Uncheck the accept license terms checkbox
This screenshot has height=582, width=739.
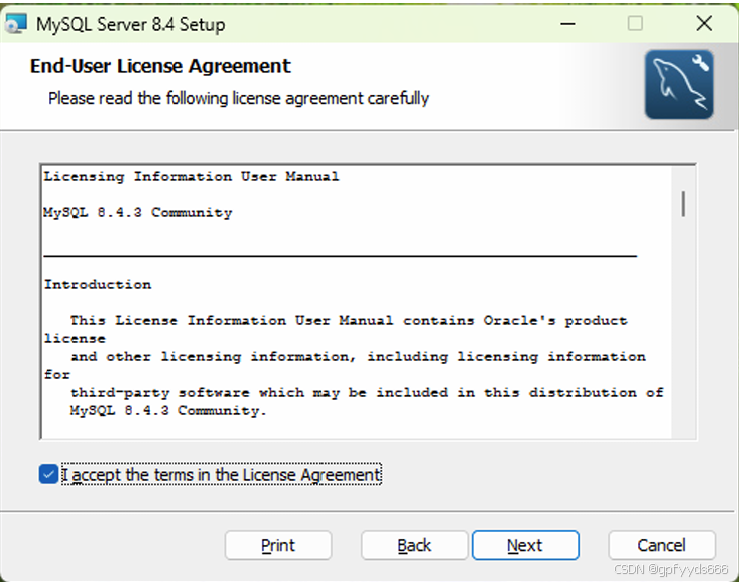tap(49, 474)
